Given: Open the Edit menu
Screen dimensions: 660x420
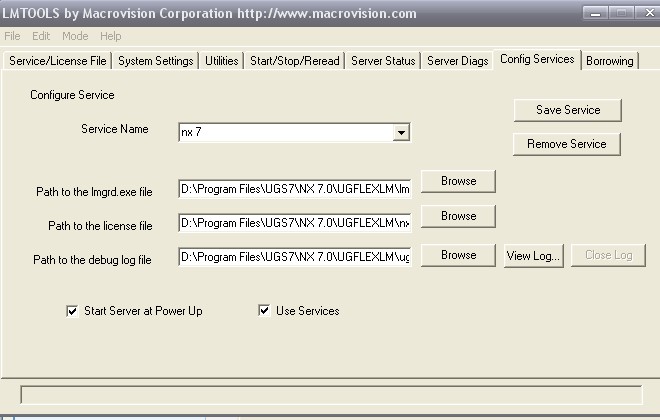Looking at the screenshot, I should [41, 36].
